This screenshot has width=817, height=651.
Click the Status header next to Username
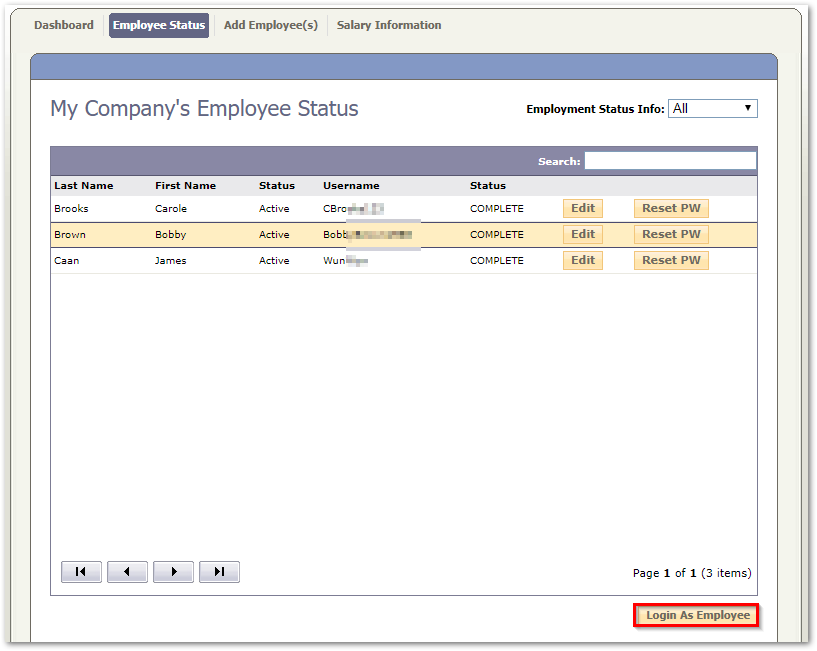(488, 186)
